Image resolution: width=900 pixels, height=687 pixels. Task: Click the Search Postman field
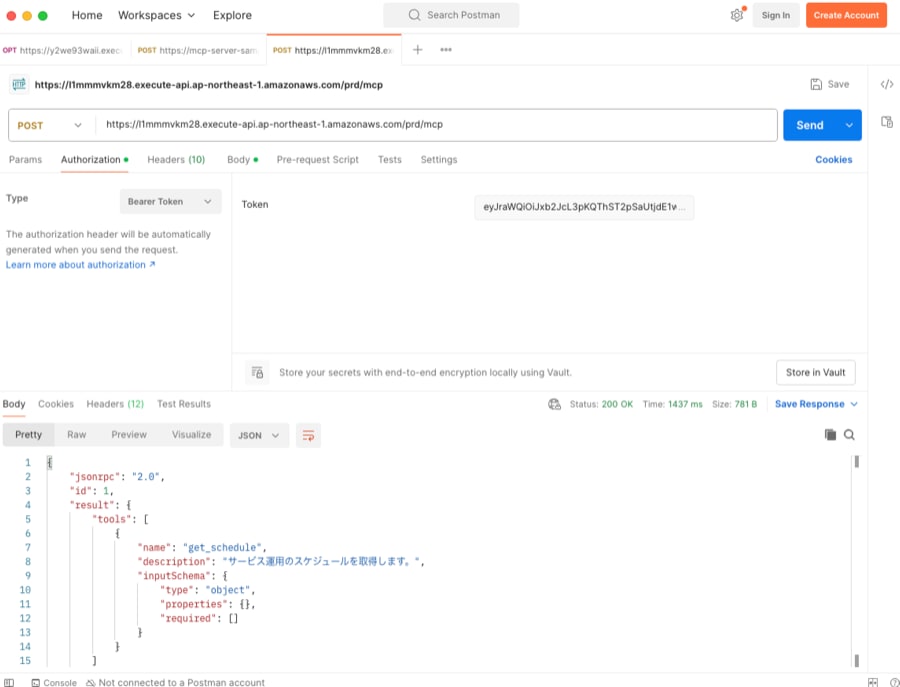click(451, 15)
